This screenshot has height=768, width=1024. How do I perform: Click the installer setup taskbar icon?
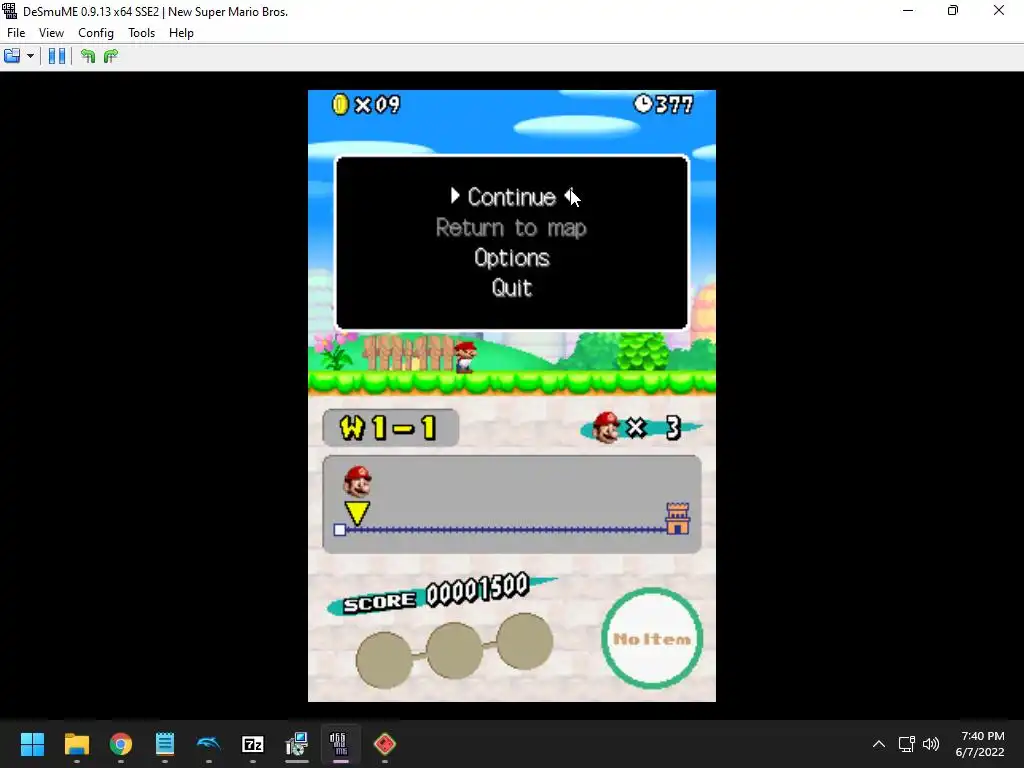coord(296,744)
